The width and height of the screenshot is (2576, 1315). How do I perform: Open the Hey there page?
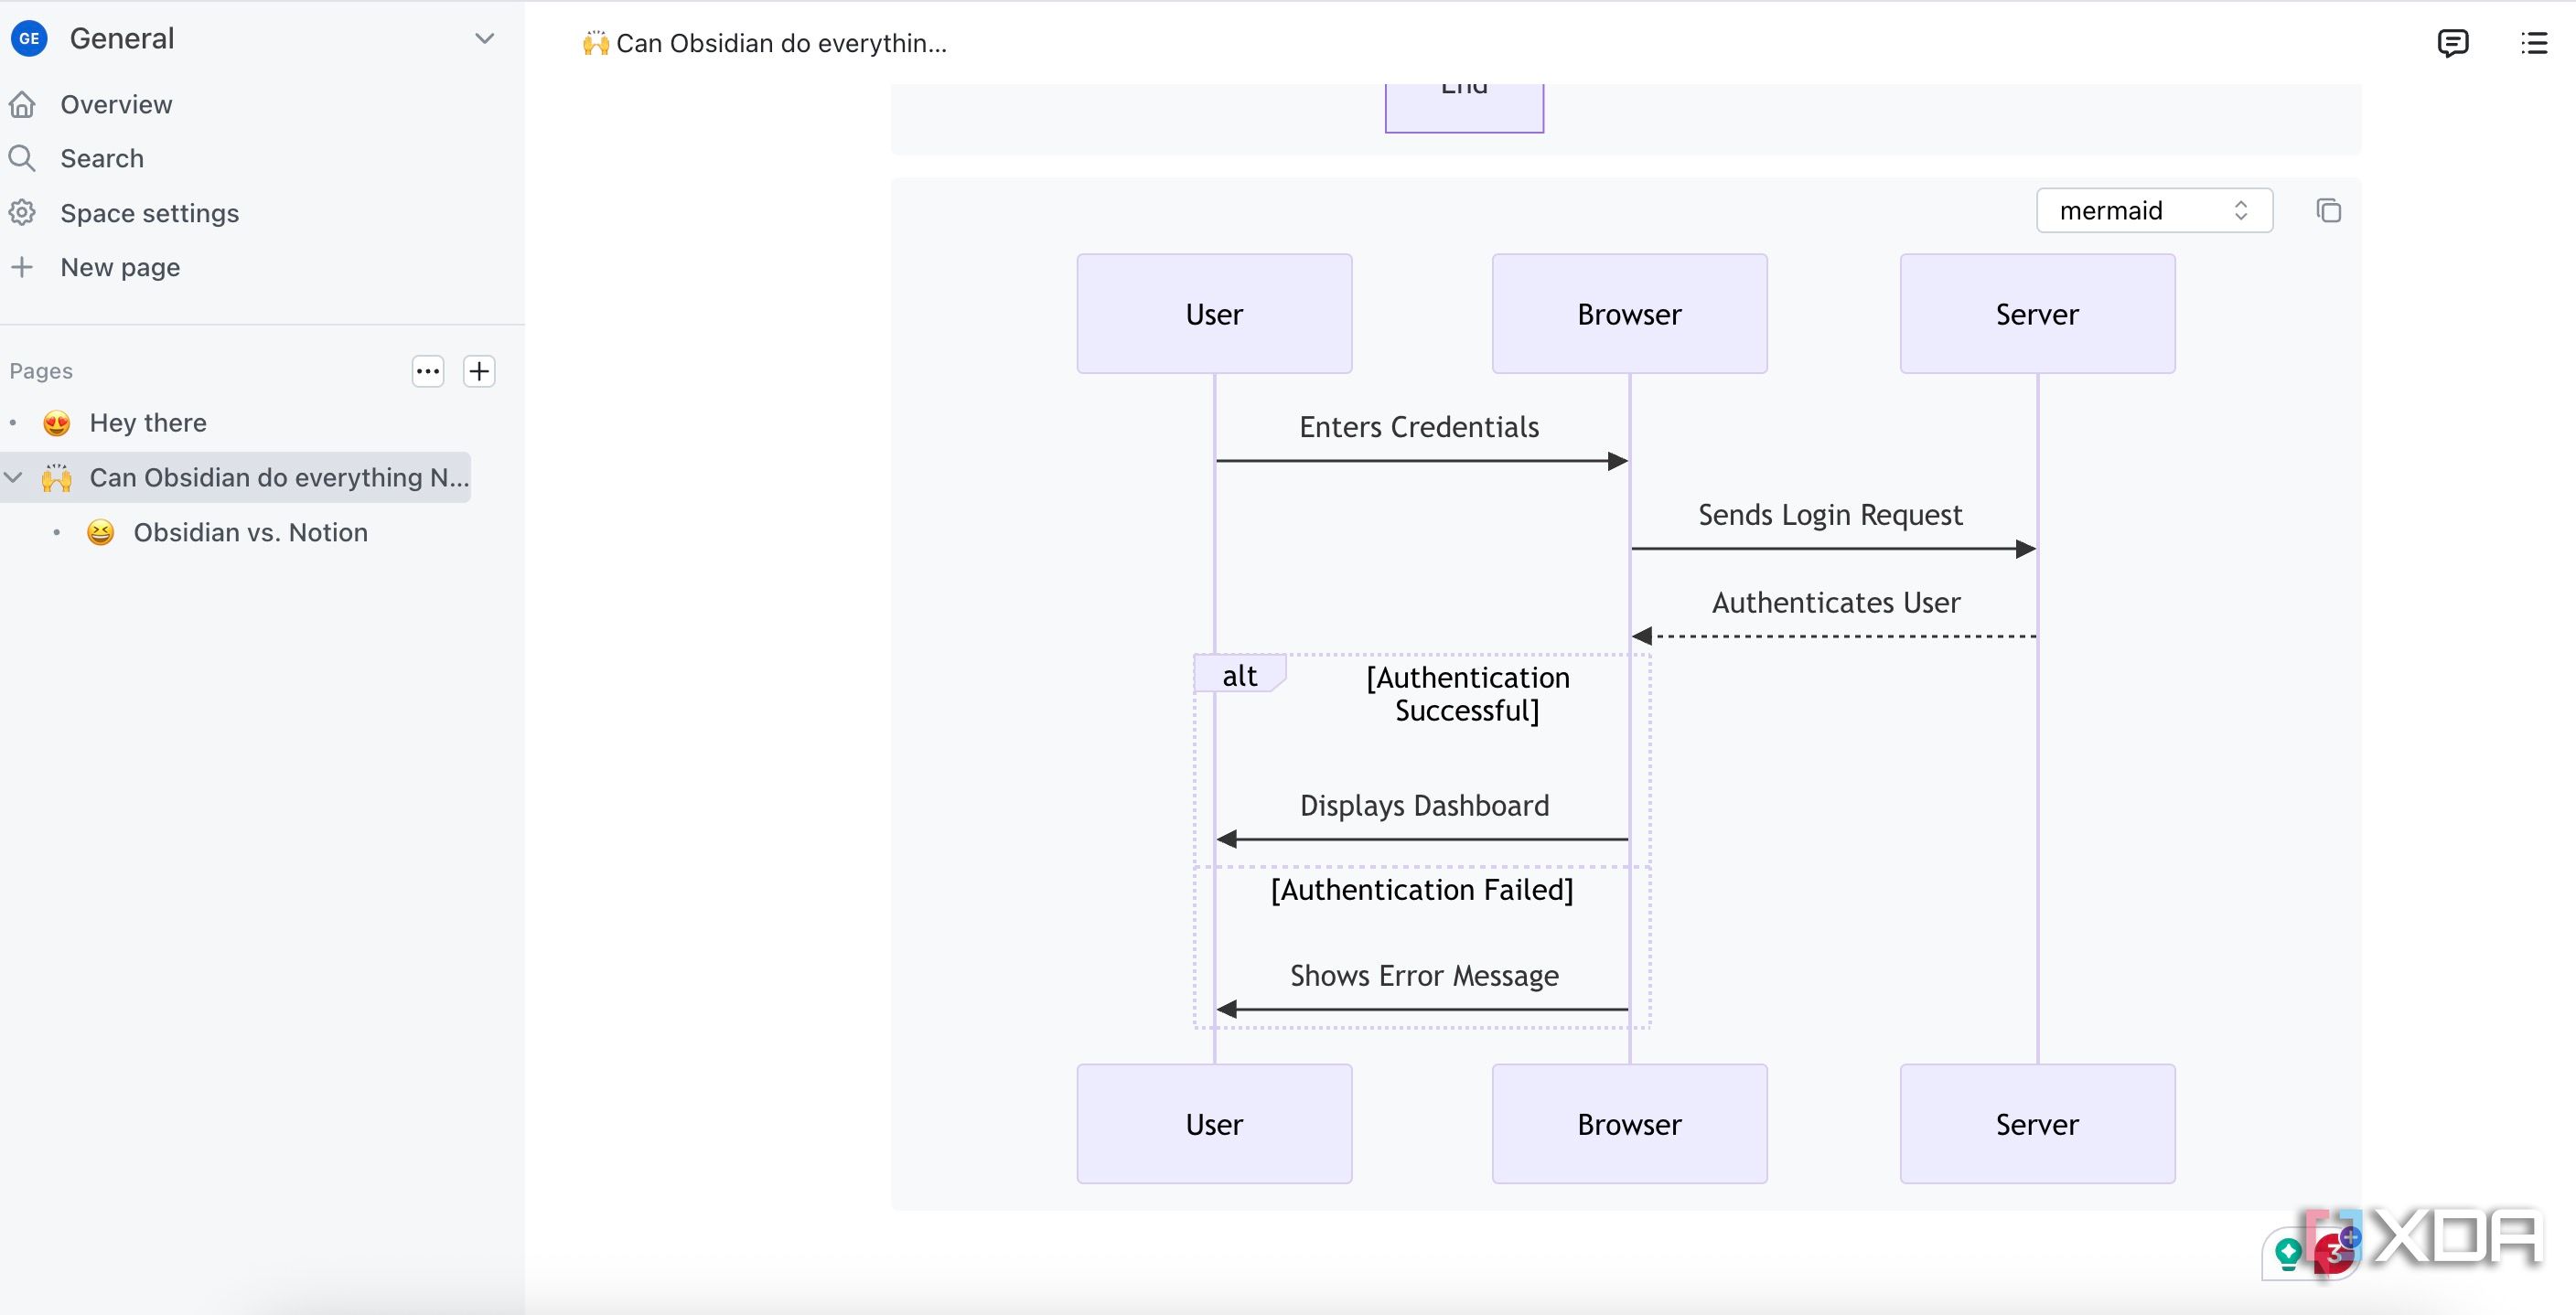tap(148, 423)
